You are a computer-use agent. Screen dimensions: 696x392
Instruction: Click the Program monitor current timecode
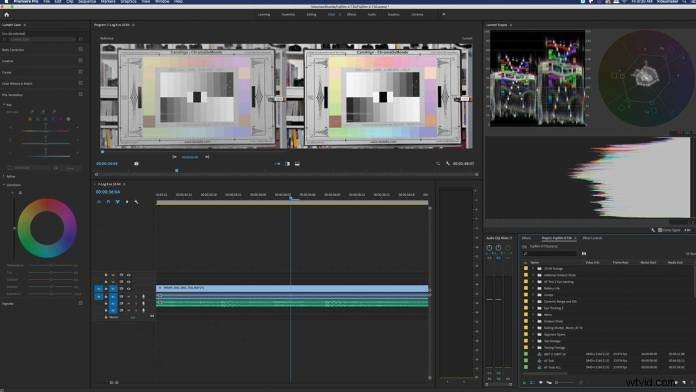point(107,164)
